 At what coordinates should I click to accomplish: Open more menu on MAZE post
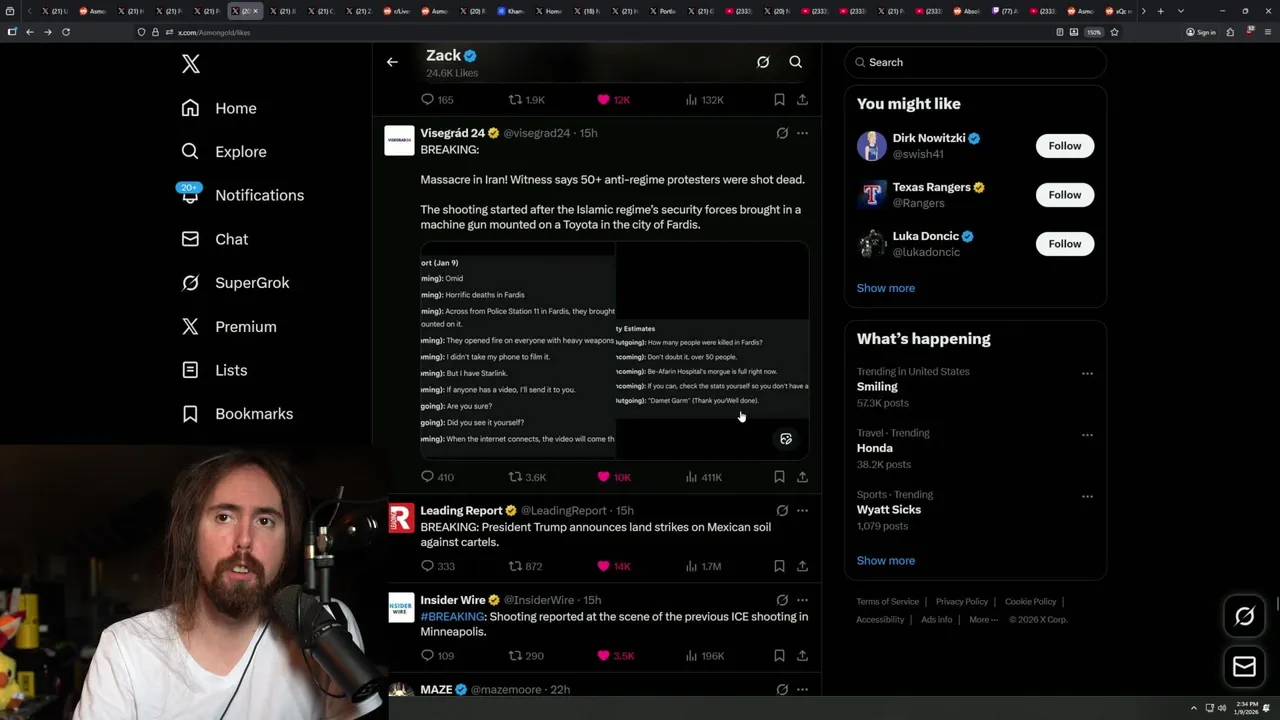[802, 690]
